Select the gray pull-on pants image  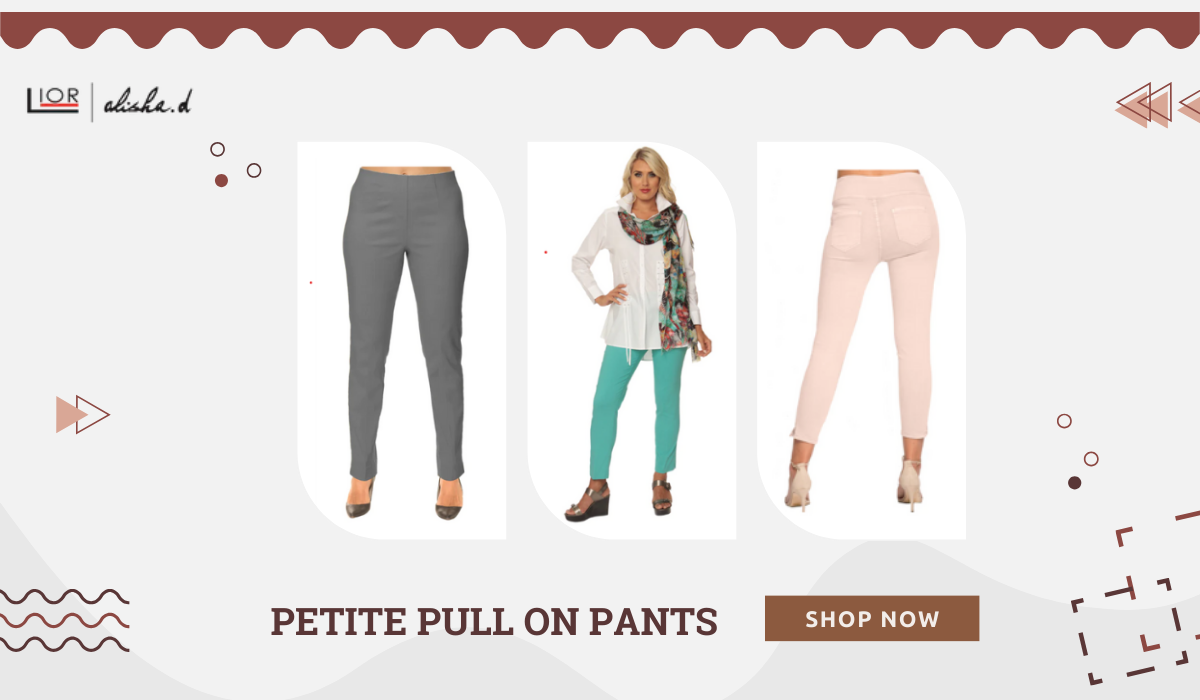tap(402, 340)
